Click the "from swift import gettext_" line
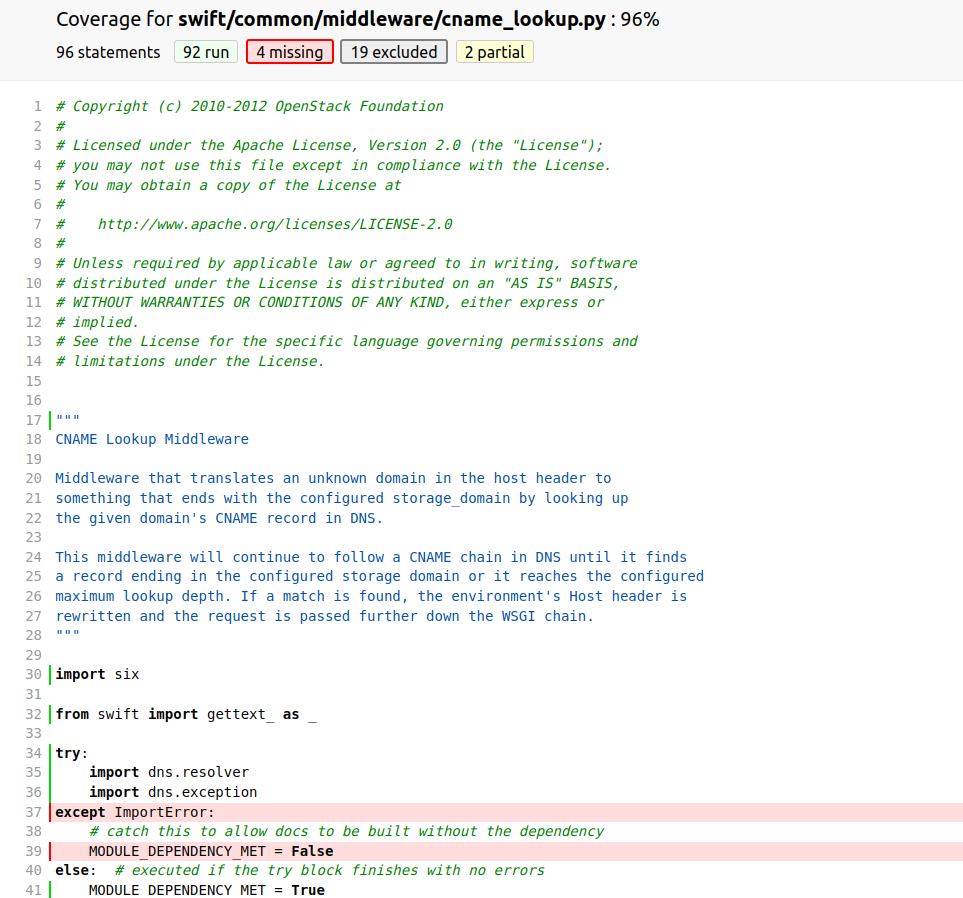This screenshot has height=898, width=963. click(186, 714)
